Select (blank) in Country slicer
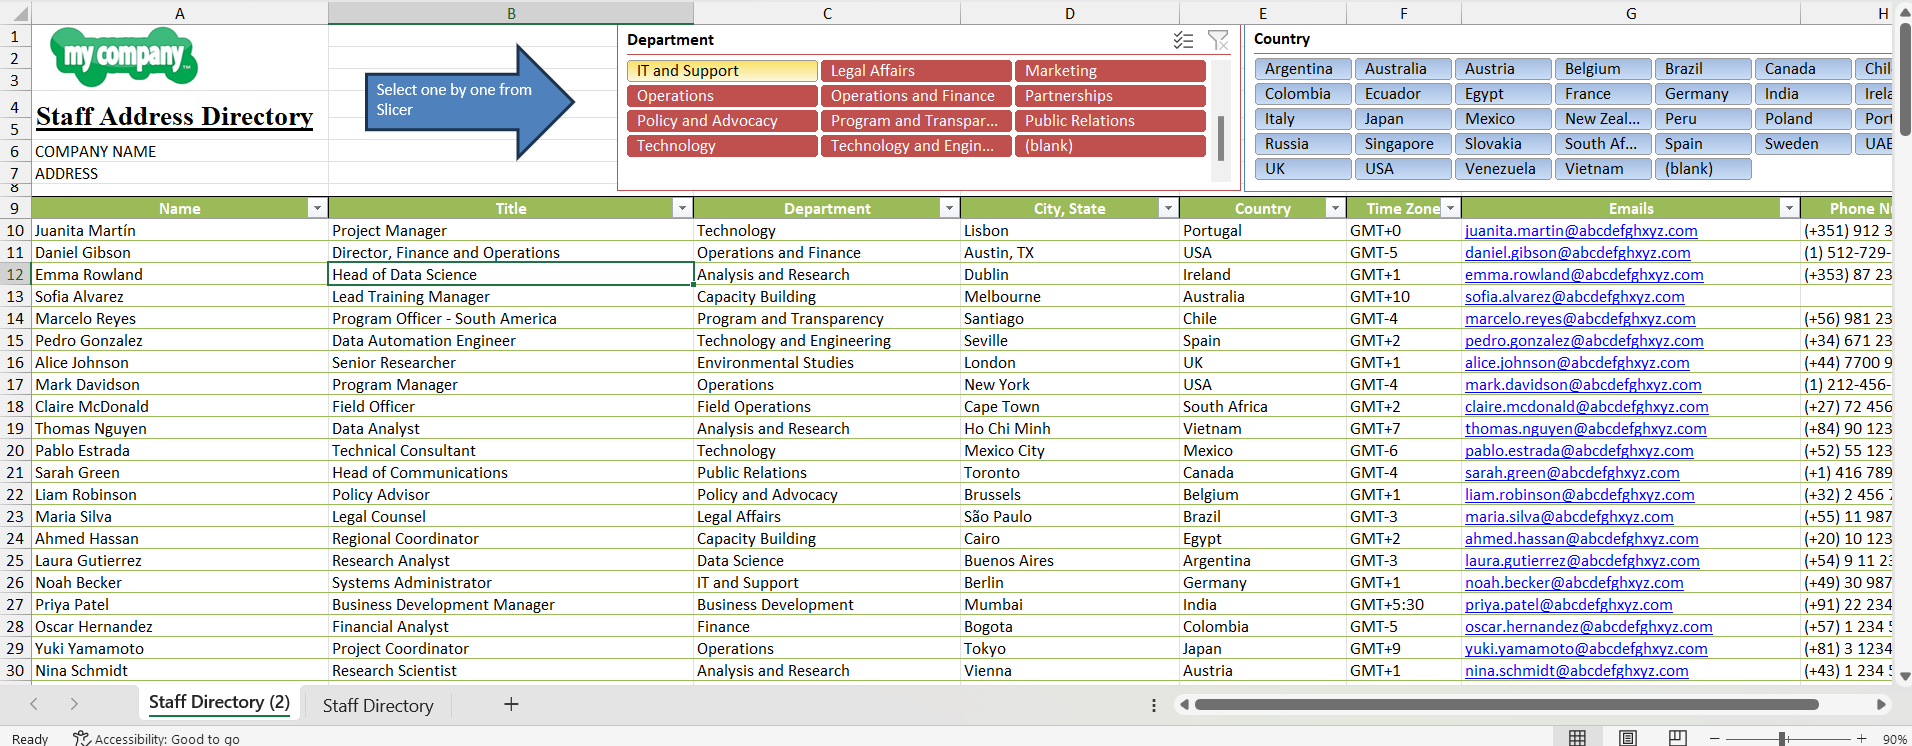The image size is (1912, 746). click(1703, 169)
